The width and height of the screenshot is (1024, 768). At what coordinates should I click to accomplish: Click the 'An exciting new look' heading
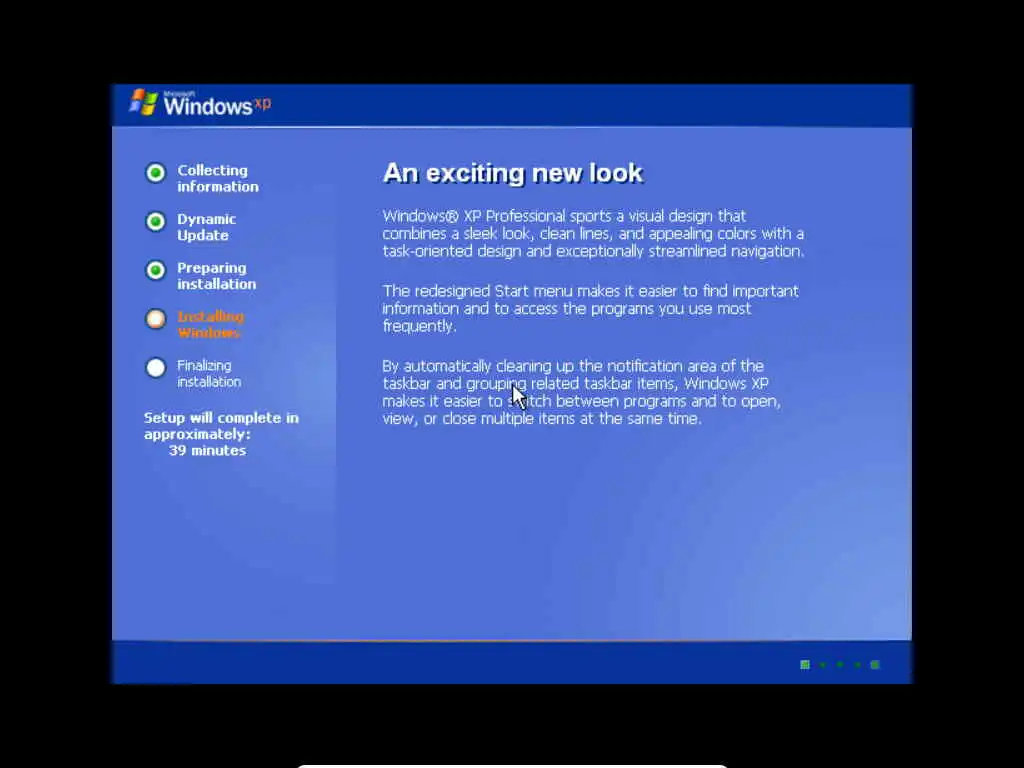513,173
